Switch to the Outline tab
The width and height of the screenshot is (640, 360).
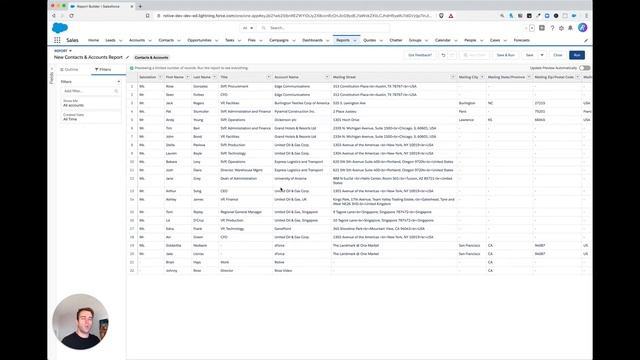coord(69,69)
